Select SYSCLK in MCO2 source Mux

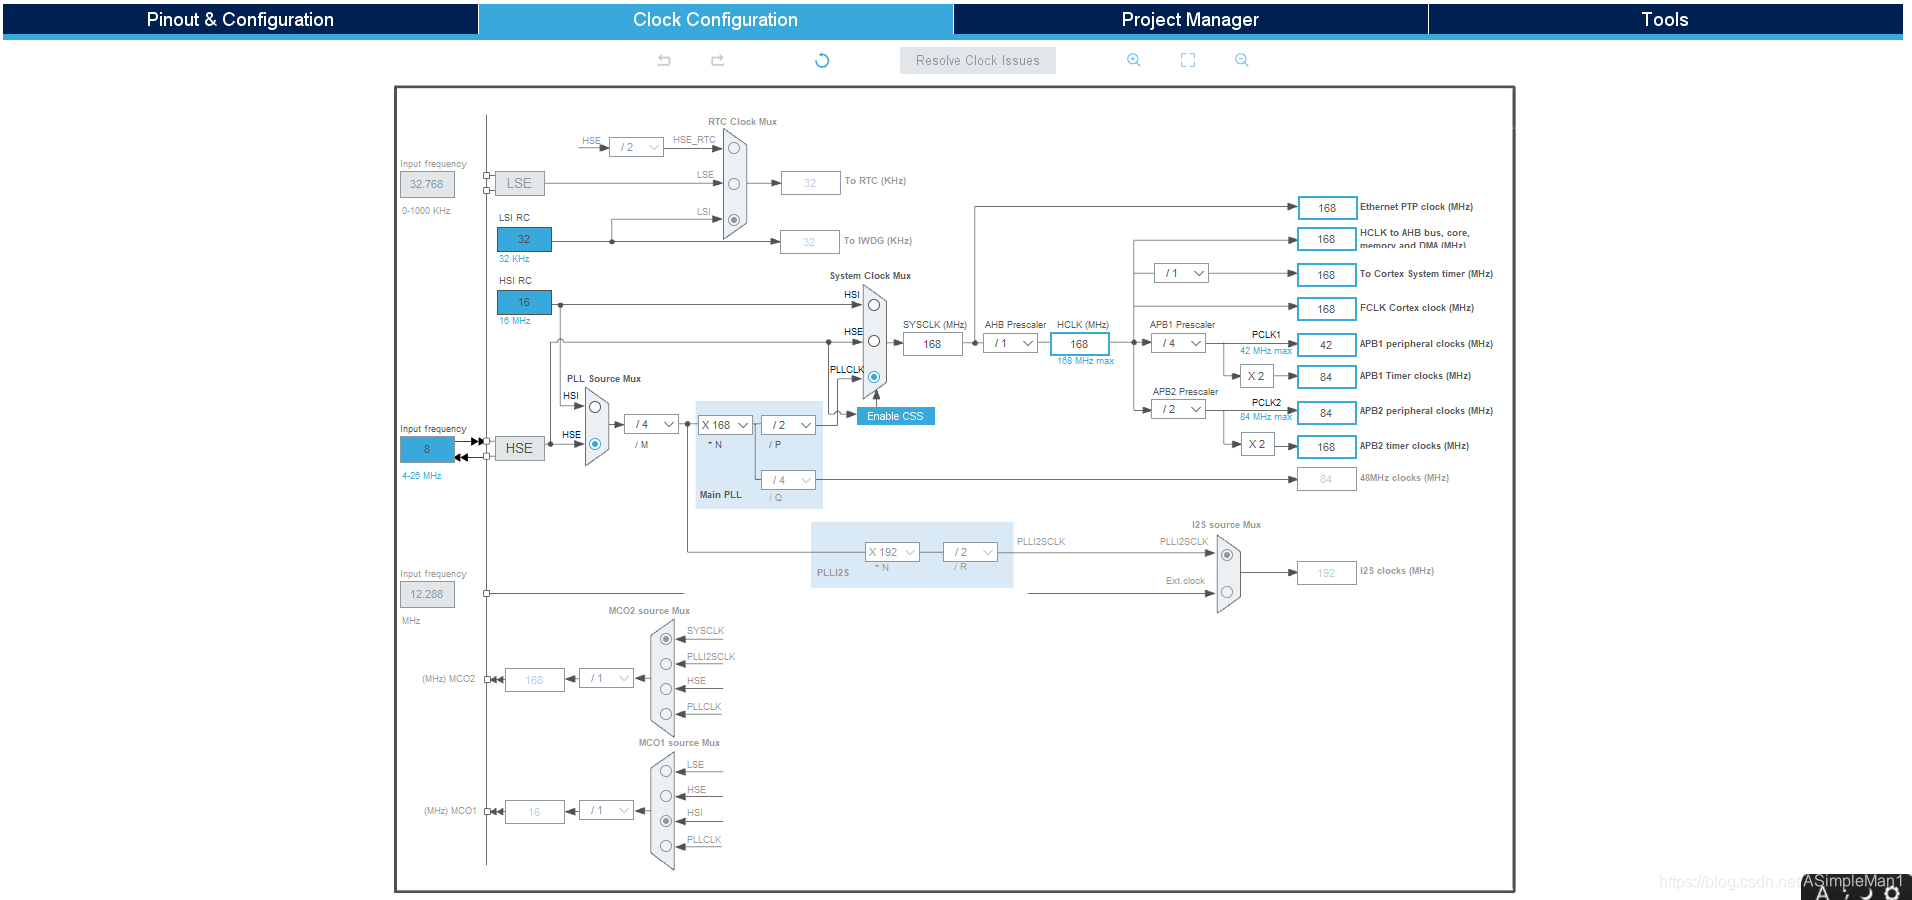click(x=666, y=639)
